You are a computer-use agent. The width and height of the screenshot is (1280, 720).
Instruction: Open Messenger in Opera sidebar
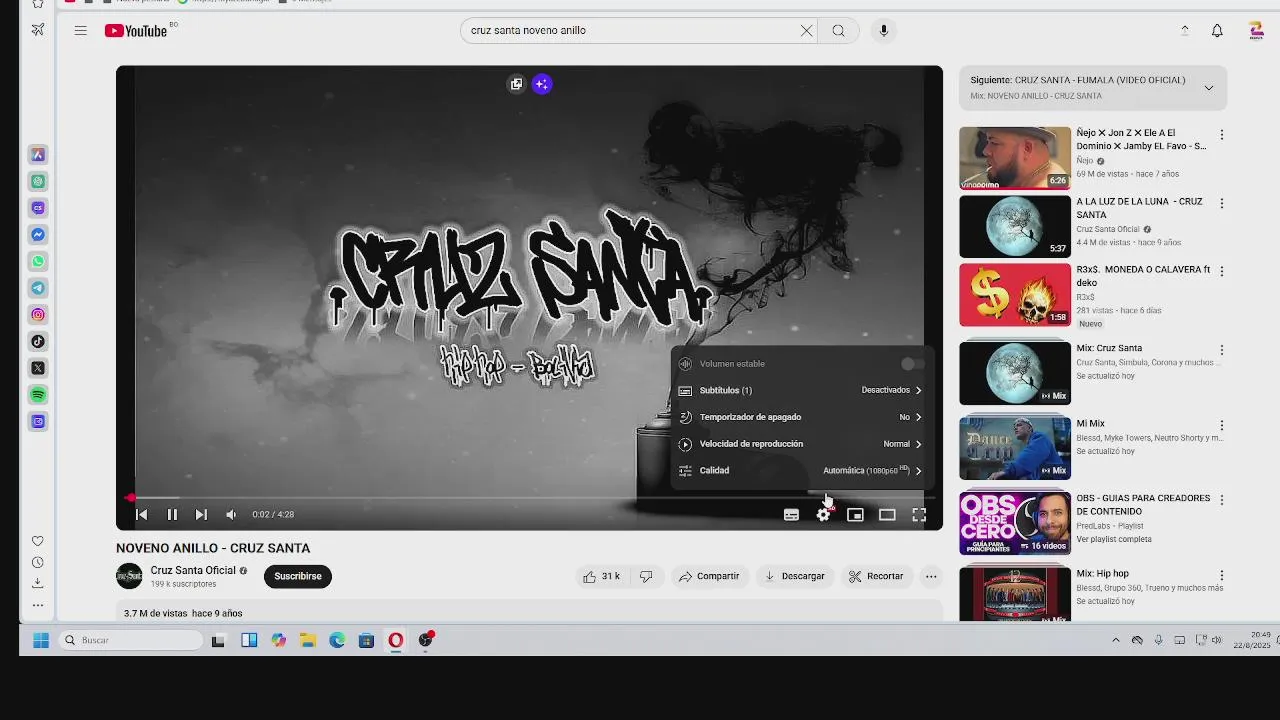[x=38, y=234]
